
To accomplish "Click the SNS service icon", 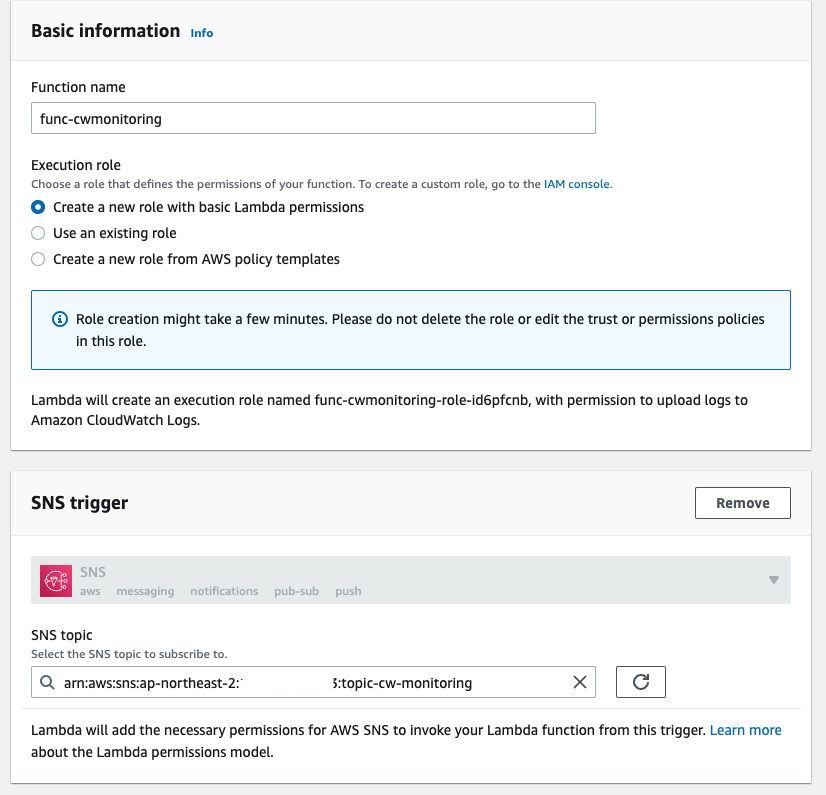I will [55, 581].
